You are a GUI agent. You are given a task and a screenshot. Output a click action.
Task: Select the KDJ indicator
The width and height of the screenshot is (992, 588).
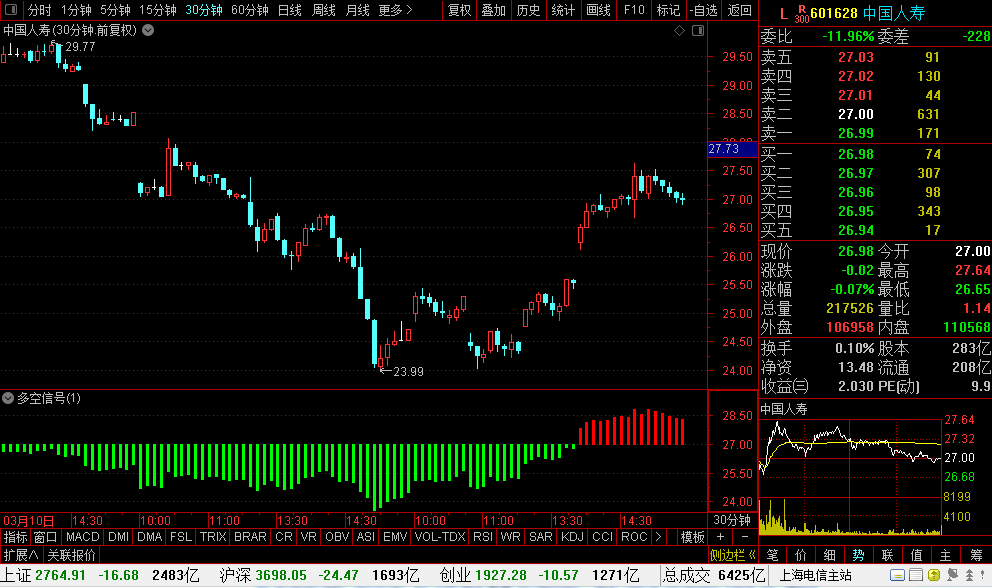coord(573,537)
